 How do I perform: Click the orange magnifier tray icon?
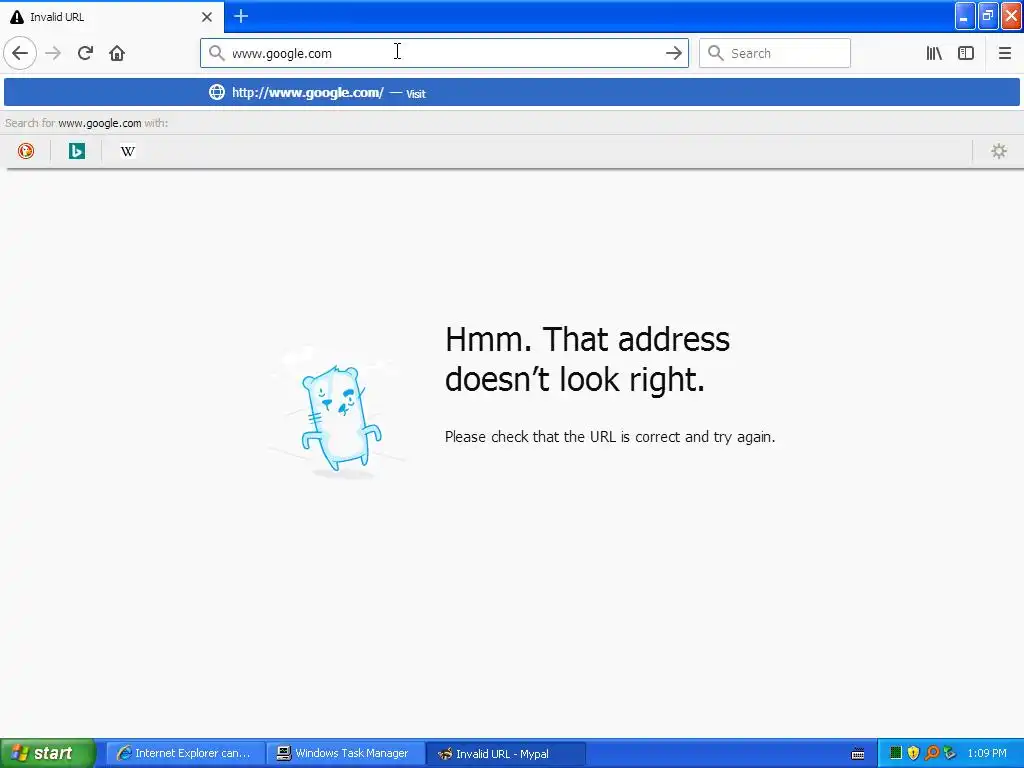tap(931, 753)
